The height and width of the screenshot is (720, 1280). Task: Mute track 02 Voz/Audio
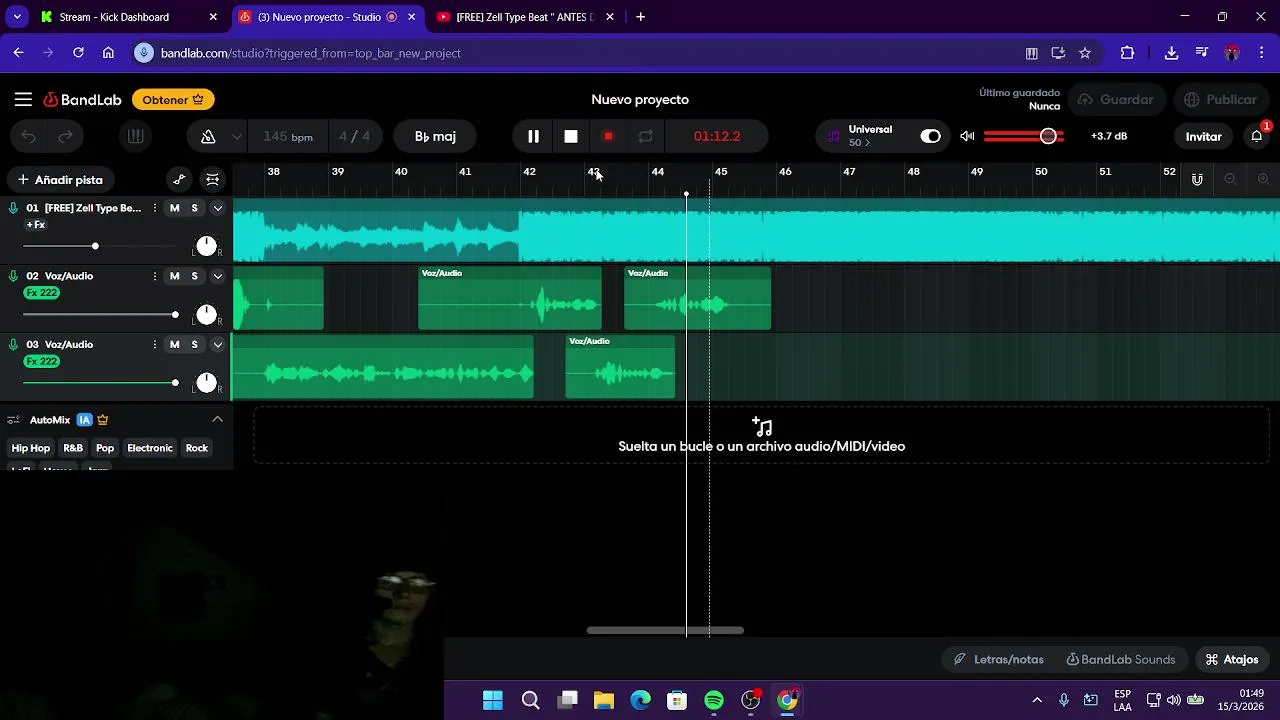click(175, 276)
